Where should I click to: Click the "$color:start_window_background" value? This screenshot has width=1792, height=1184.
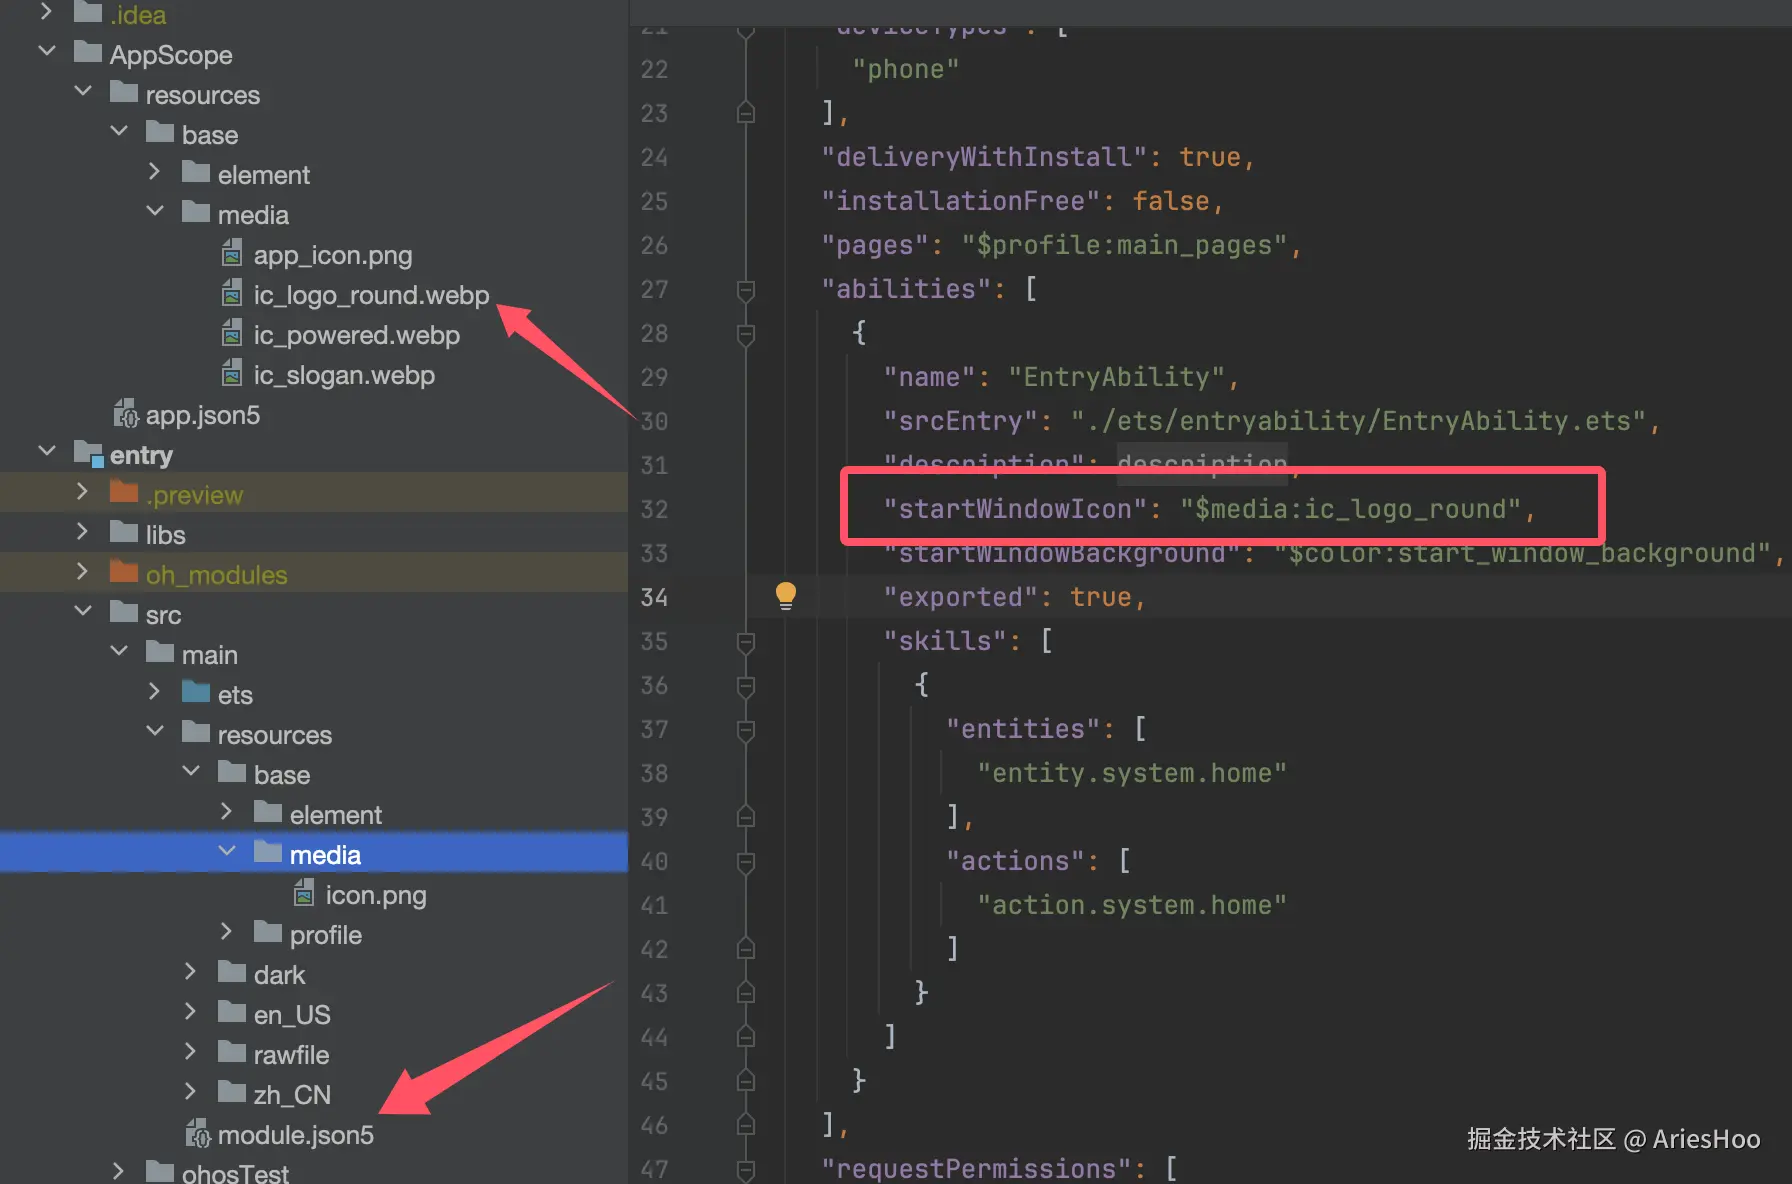[1522, 553]
